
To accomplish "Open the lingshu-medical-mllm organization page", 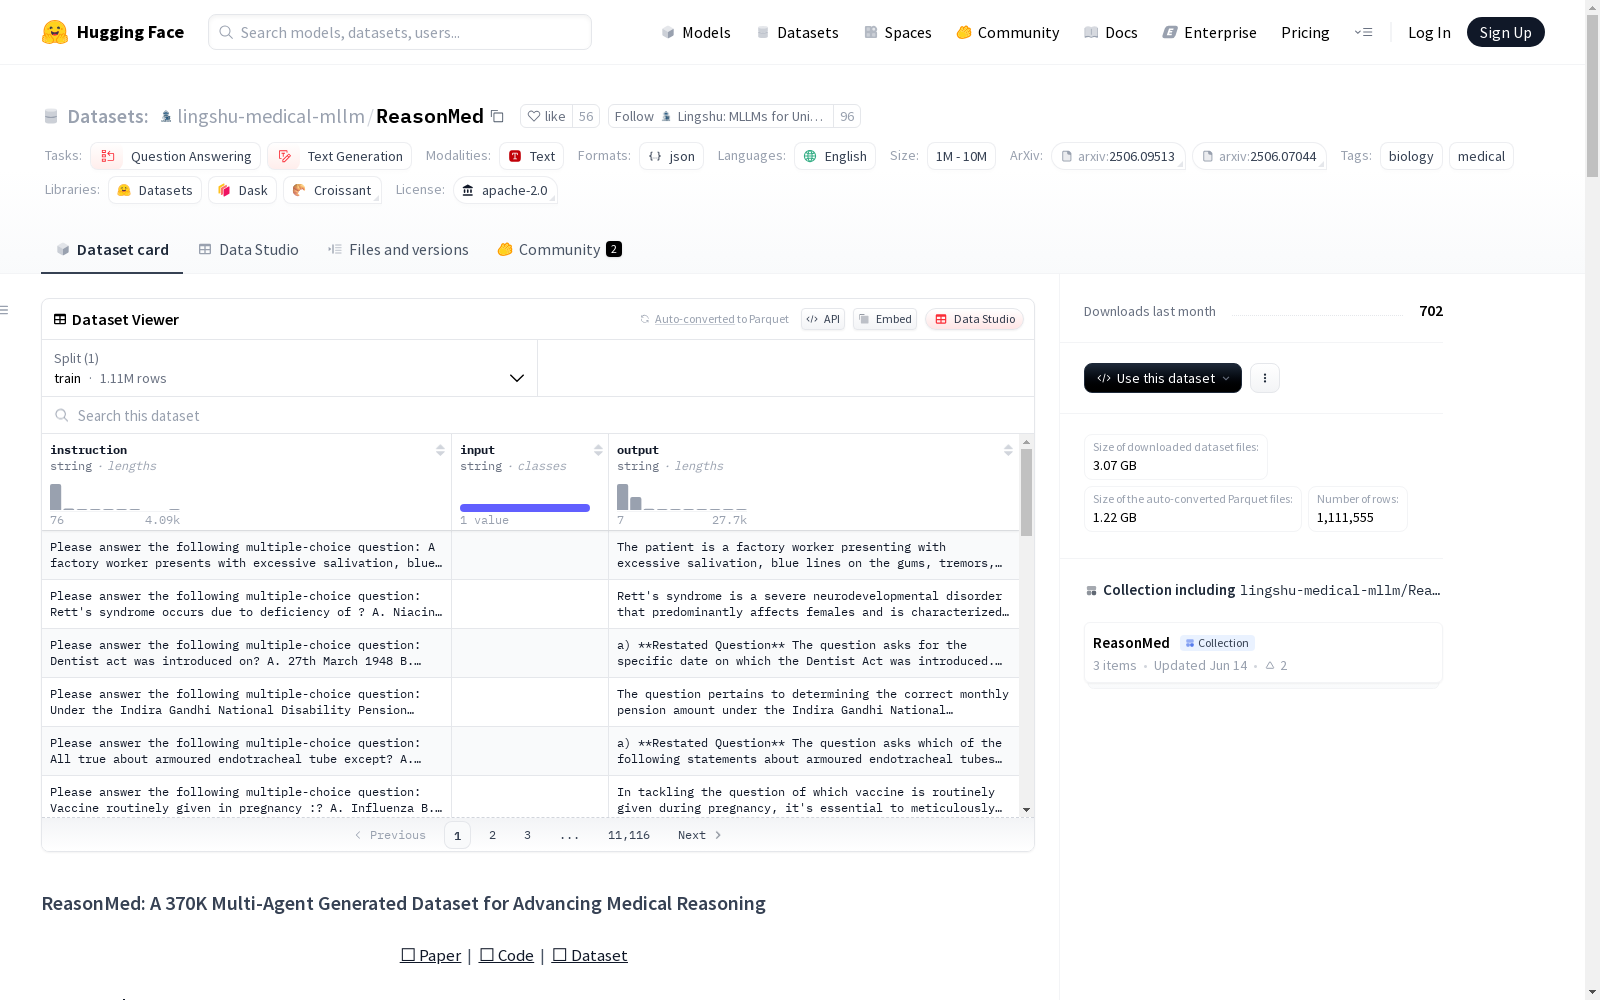I will [271, 116].
